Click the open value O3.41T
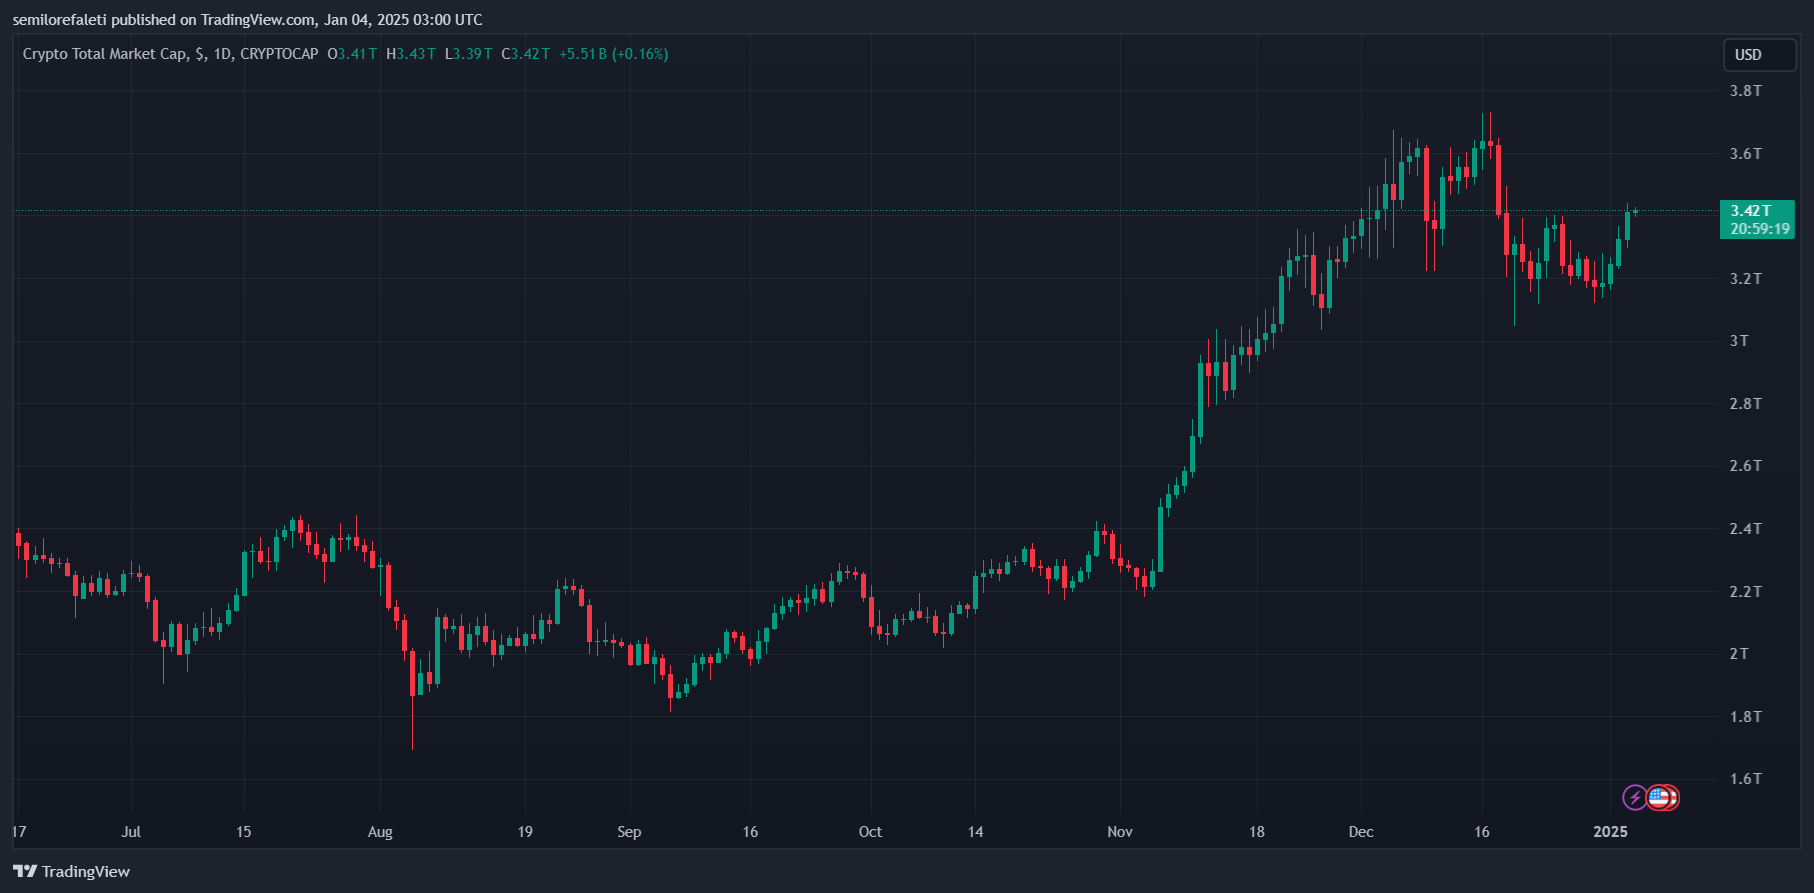The width and height of the screenshot is (1814, 893). 352,54
